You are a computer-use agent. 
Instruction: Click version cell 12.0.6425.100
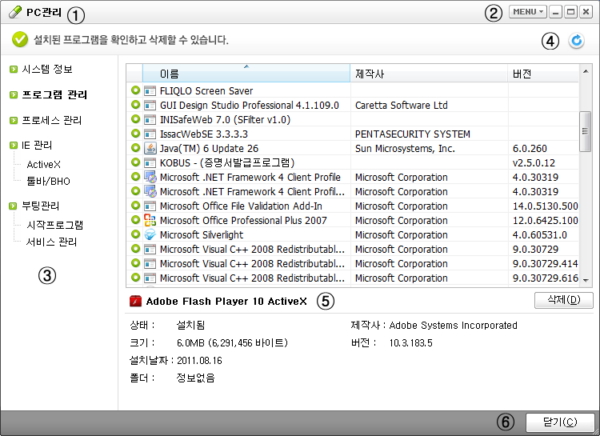(x=545, y=220)
